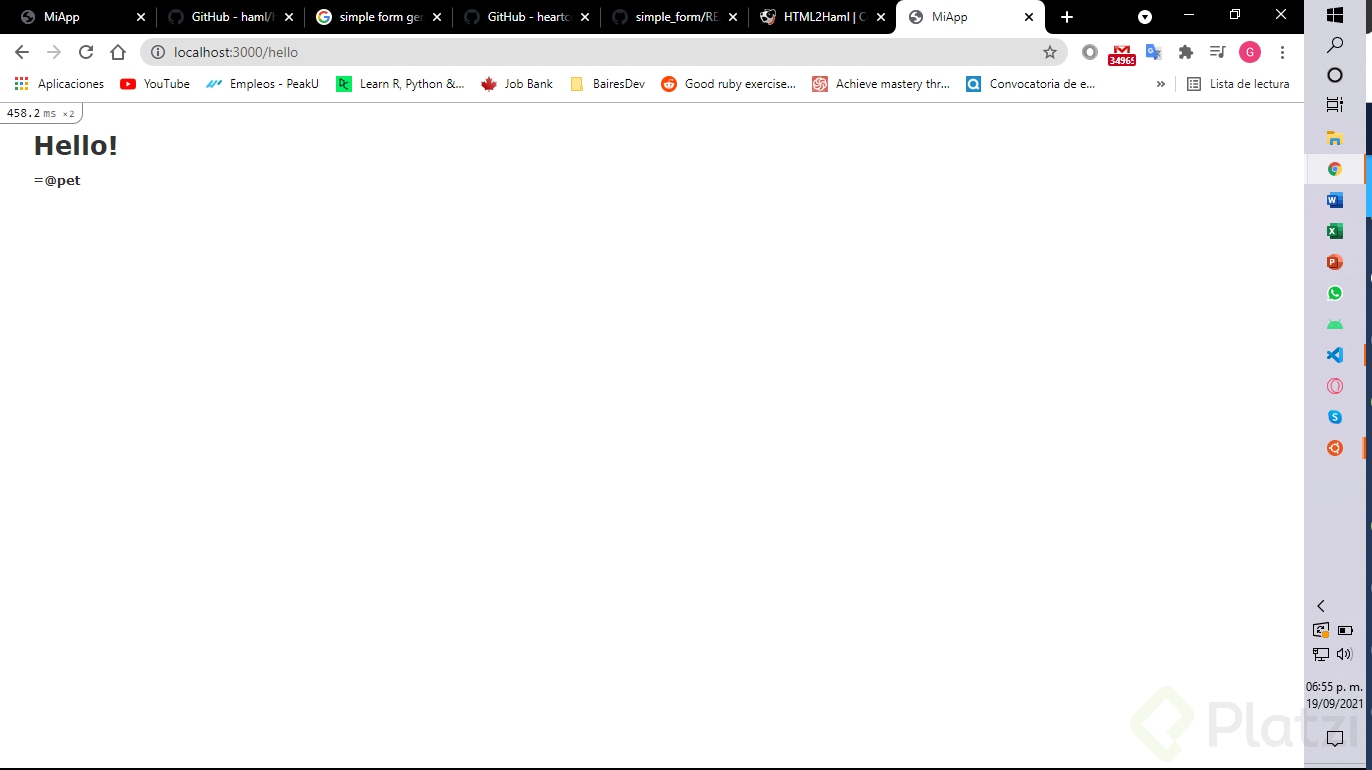The width and height of the screenshot is (1372, 770).
Task: Open WhatsApp from the taskbar
Action: click(1334, 293)
